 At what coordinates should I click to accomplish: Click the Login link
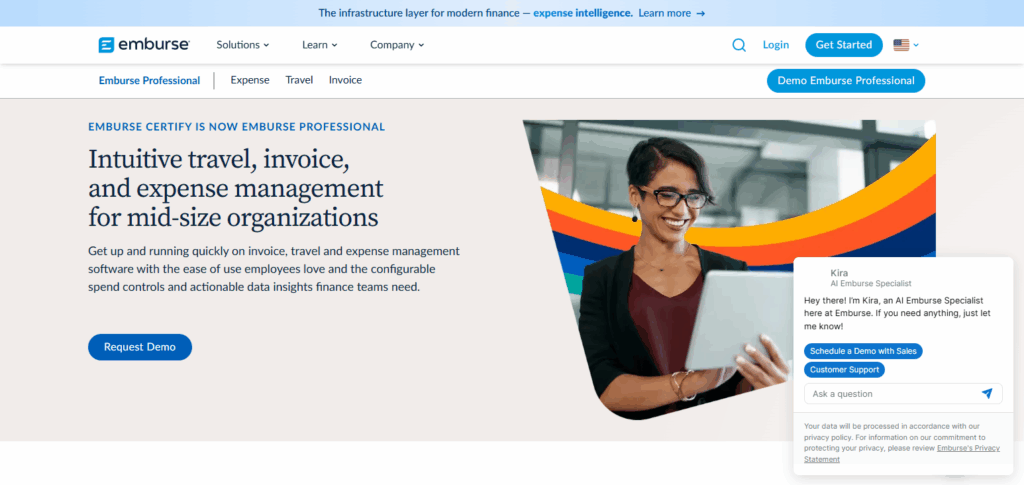(x=776, y=45)
